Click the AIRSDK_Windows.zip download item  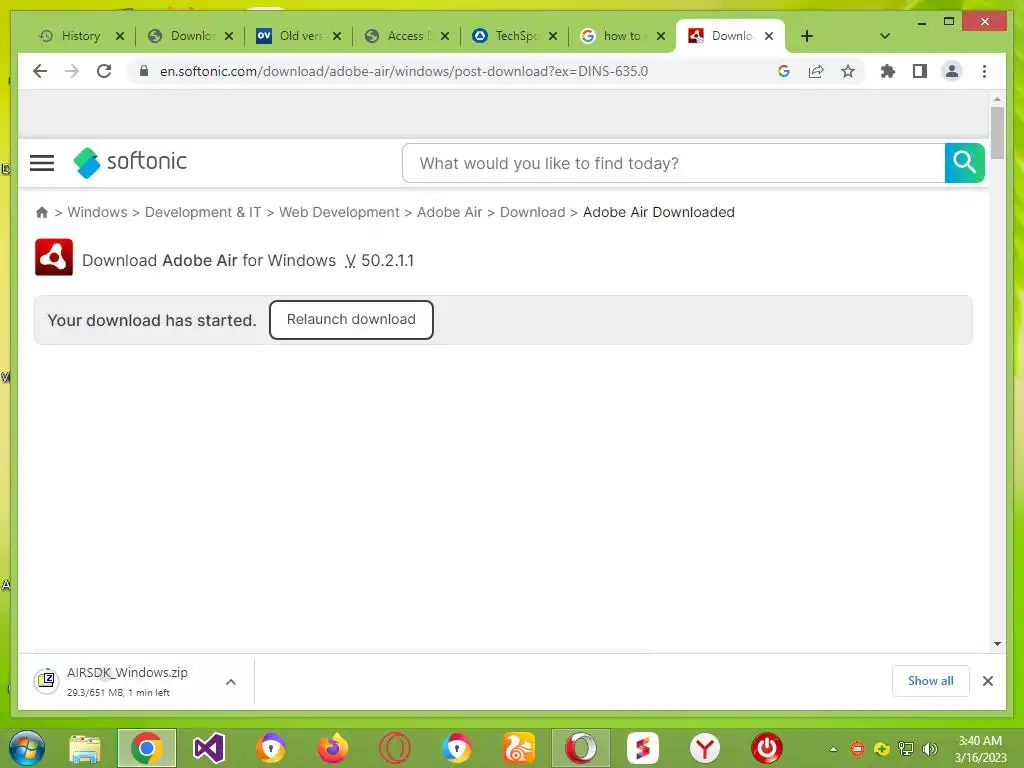click(127, 681)
